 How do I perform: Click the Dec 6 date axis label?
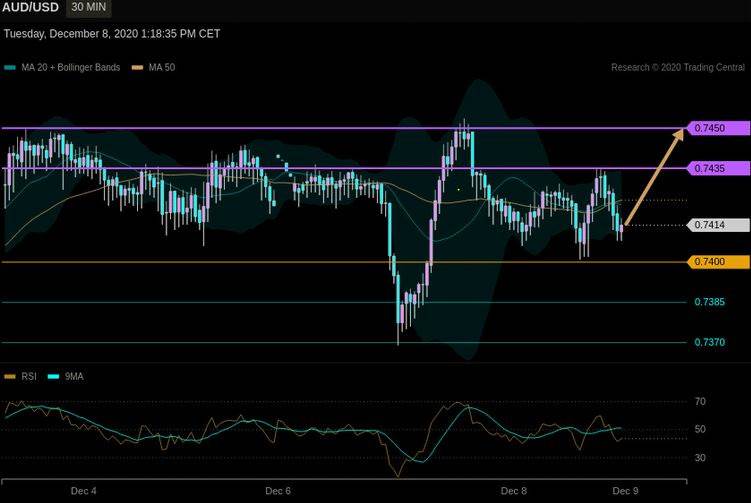coord(278,491)
